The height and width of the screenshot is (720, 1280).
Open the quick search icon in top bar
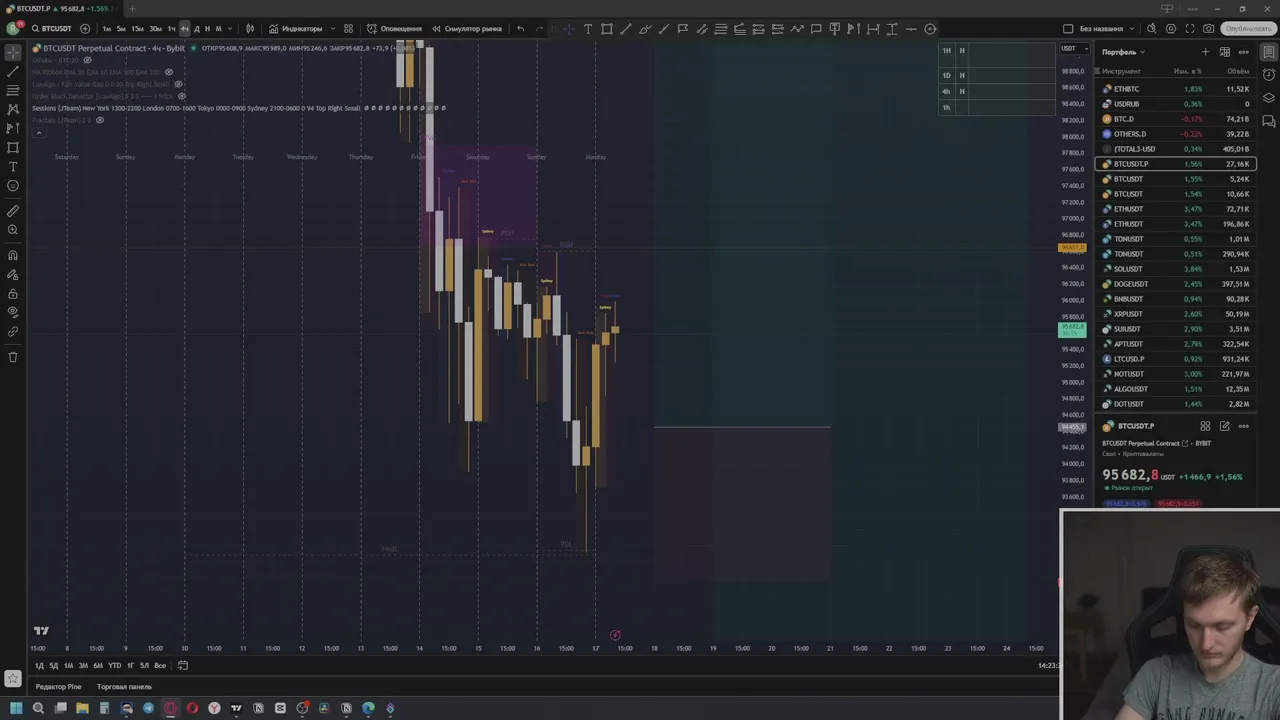[x=1152, y=29]
